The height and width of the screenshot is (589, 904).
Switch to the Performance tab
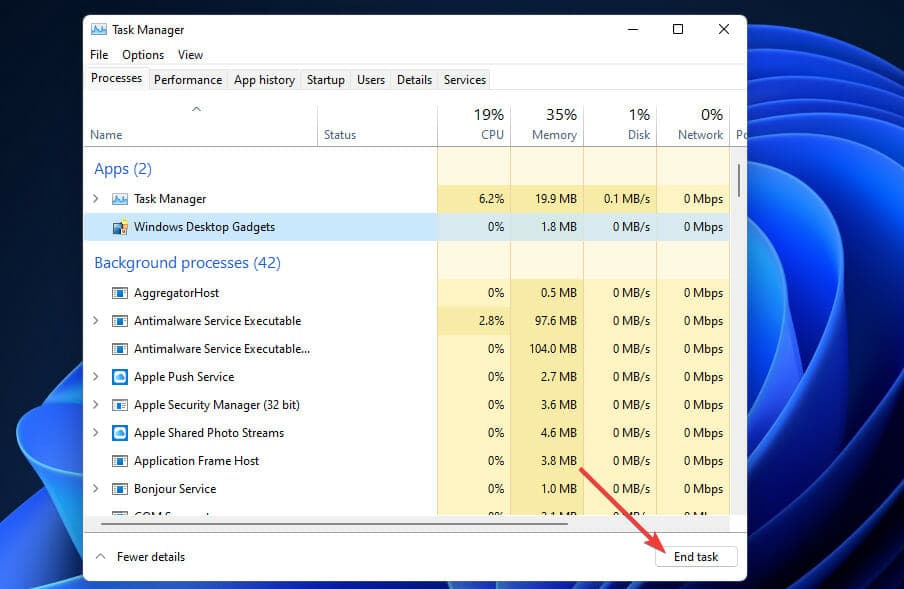(x=188, y=80)
